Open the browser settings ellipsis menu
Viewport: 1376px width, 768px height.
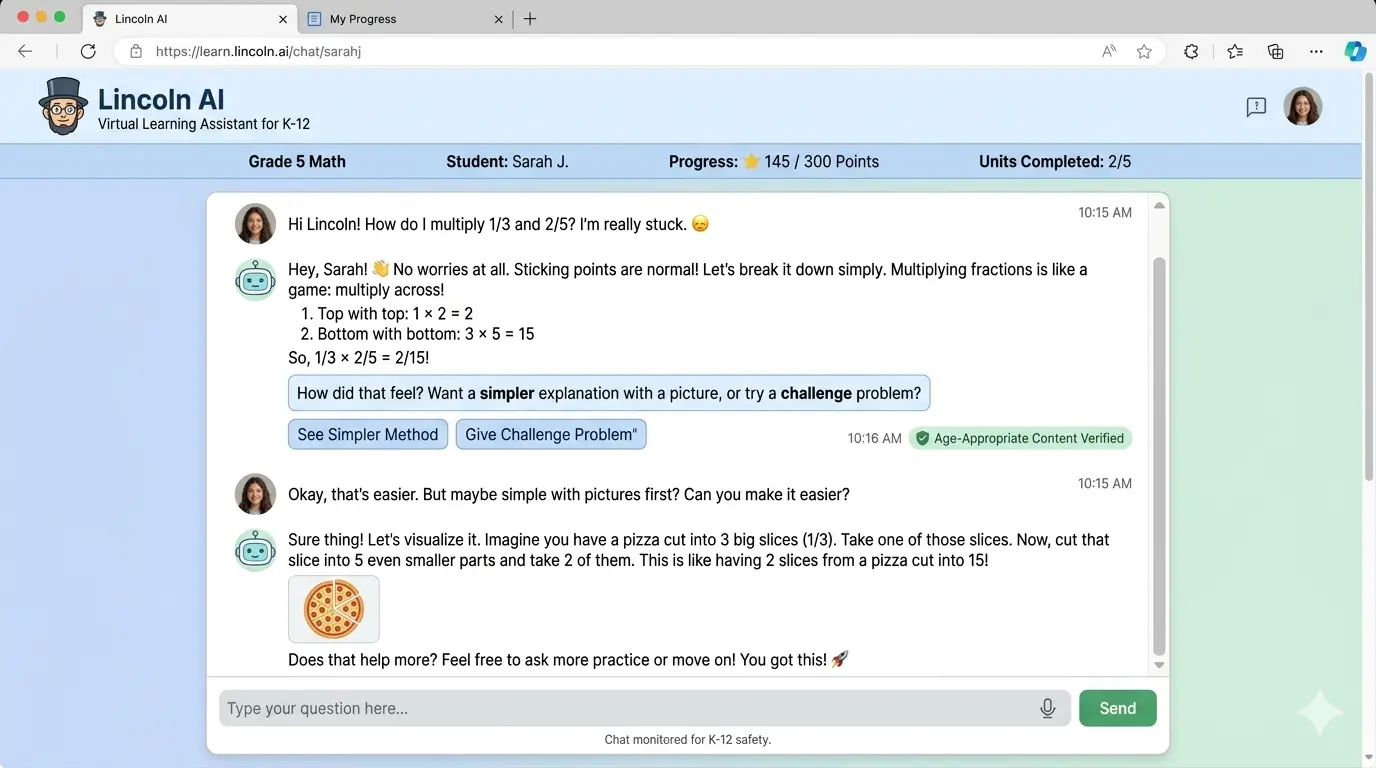[x=1316, y=51]
